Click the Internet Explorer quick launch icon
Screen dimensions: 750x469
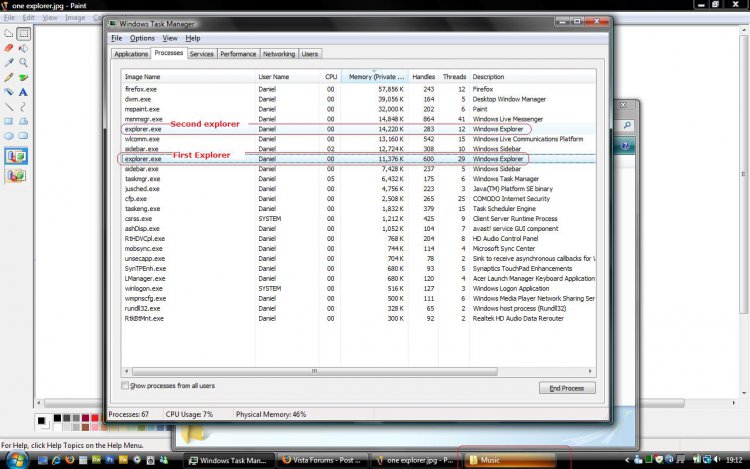[x=56, y=460]
